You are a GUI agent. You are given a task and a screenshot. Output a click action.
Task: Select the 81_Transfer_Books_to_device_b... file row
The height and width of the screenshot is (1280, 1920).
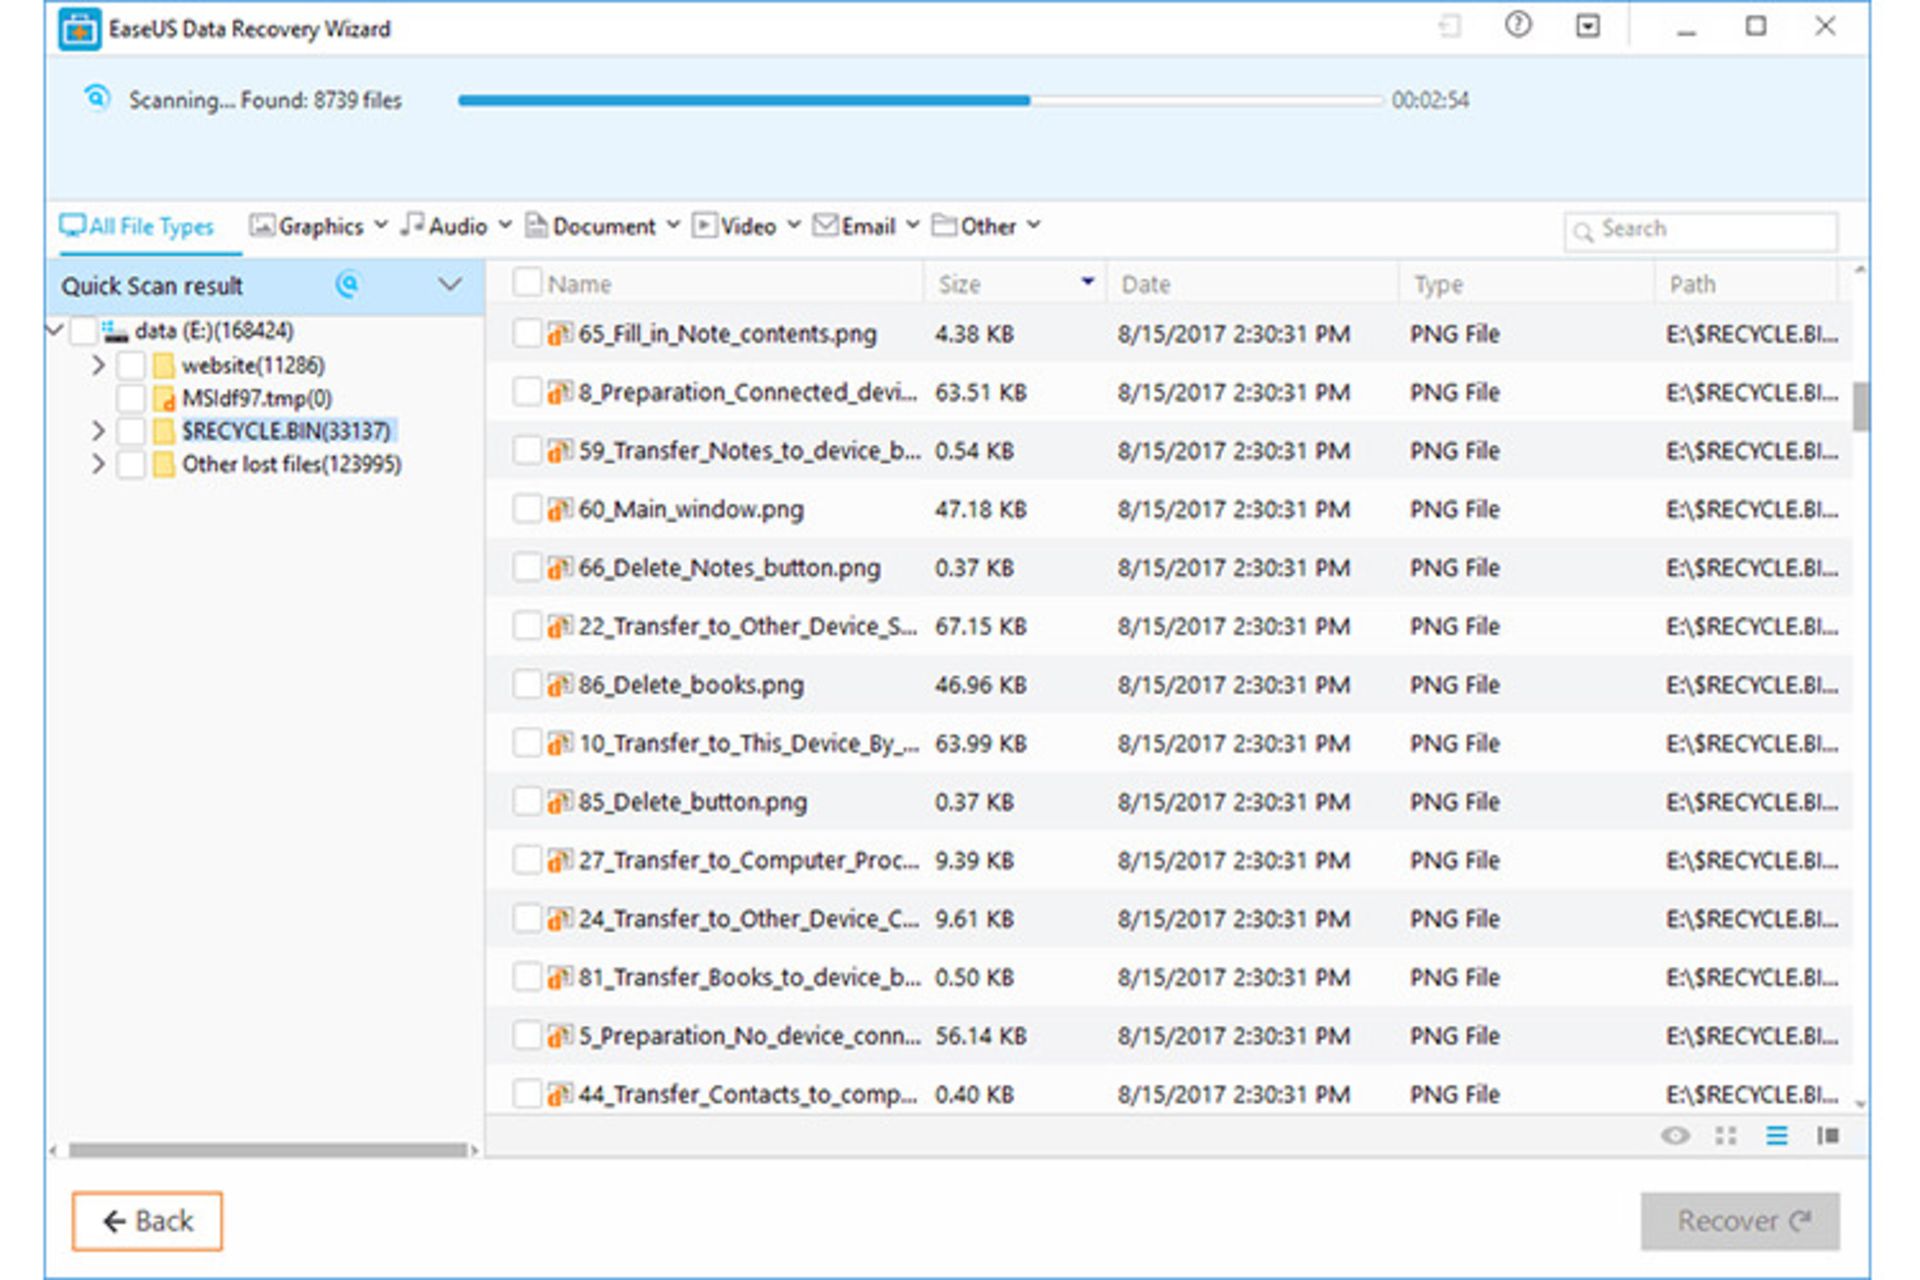pos(1169,977)
